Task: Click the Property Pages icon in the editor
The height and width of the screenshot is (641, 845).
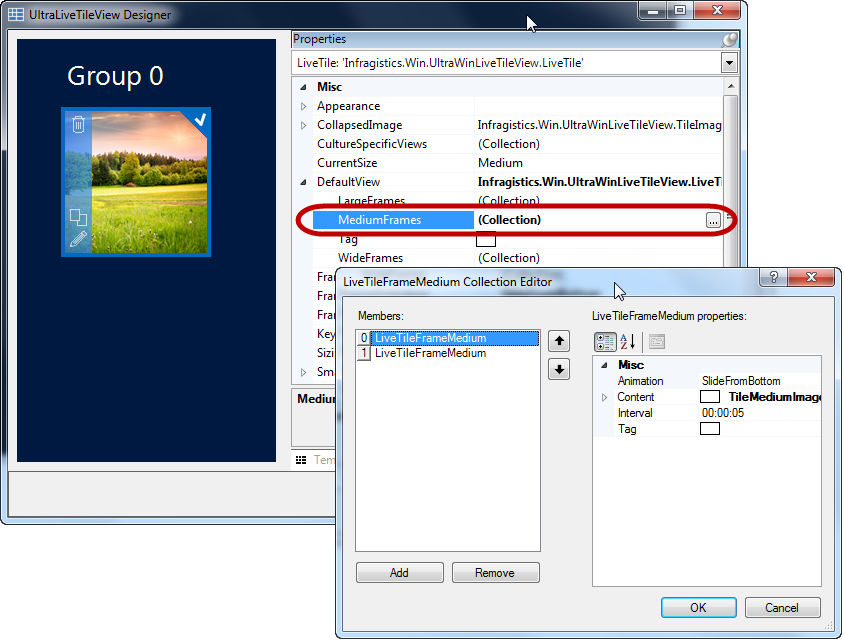Action: (x=656, y=341)
